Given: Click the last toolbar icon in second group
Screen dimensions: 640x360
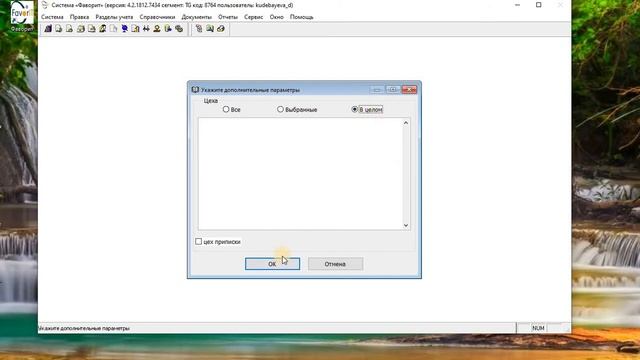Looking at the screenshot, I should 221,29.
